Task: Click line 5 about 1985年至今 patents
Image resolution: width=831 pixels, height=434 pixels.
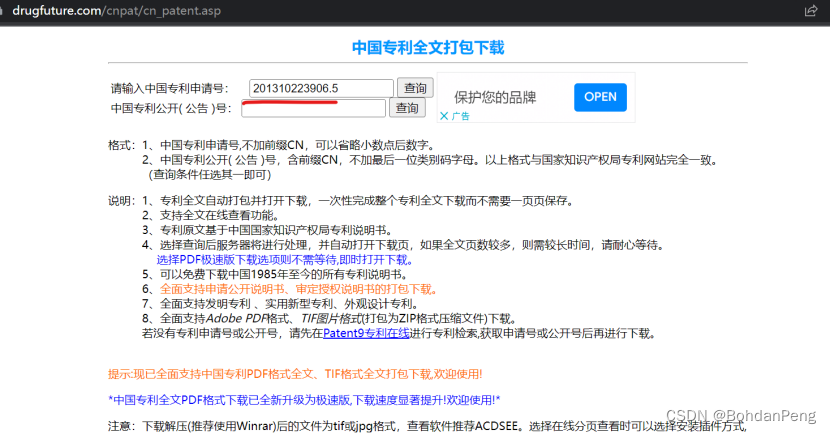Action: (x=276, y=274)
